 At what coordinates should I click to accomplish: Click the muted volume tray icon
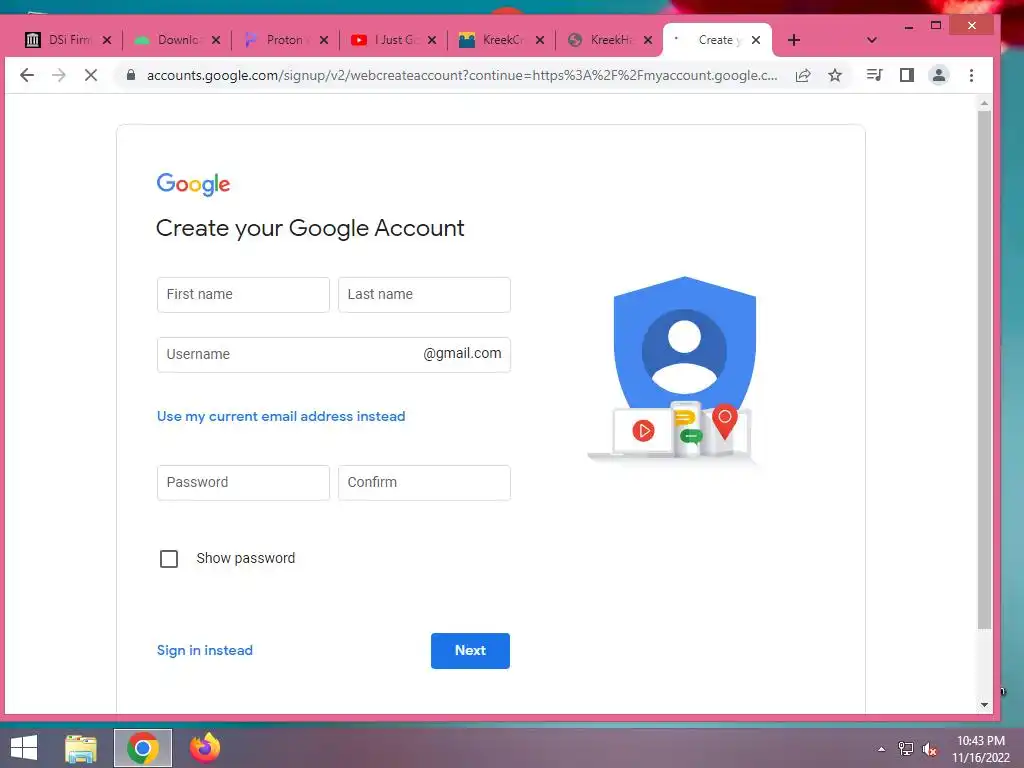[930, 749]
